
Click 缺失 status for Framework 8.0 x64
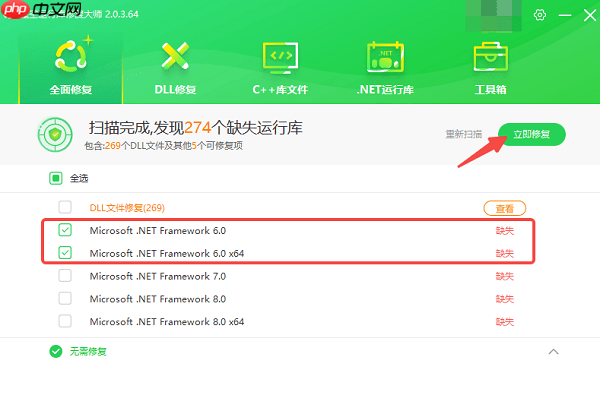point(505,322)
